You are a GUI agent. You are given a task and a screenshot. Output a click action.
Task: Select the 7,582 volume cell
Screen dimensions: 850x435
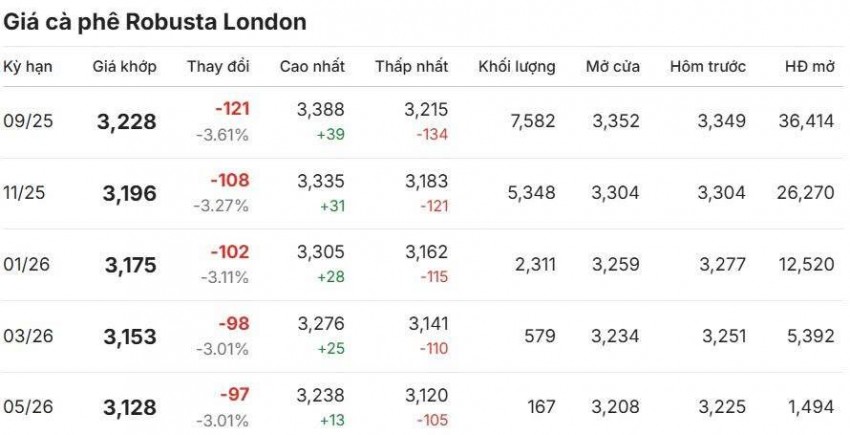click(531, 121)
